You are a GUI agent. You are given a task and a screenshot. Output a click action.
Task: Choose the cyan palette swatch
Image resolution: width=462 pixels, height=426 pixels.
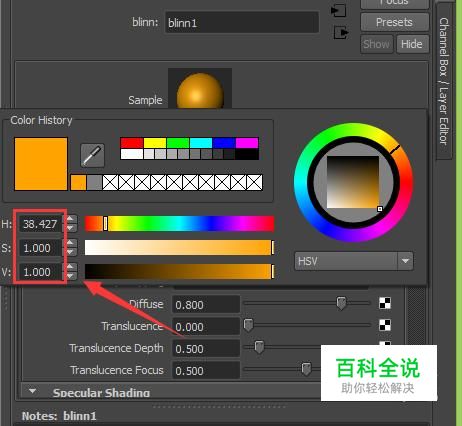[x=201, y=143]
